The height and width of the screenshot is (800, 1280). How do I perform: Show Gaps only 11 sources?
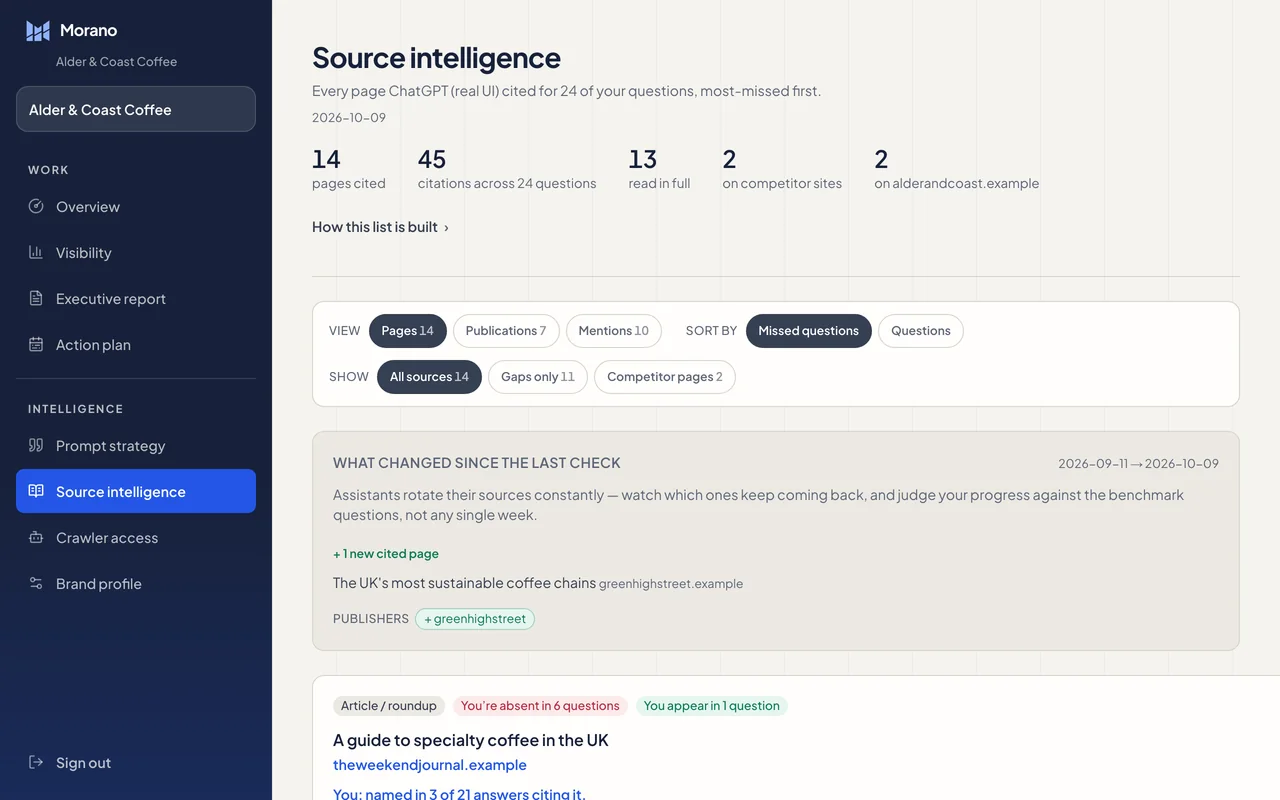[538, 377]
